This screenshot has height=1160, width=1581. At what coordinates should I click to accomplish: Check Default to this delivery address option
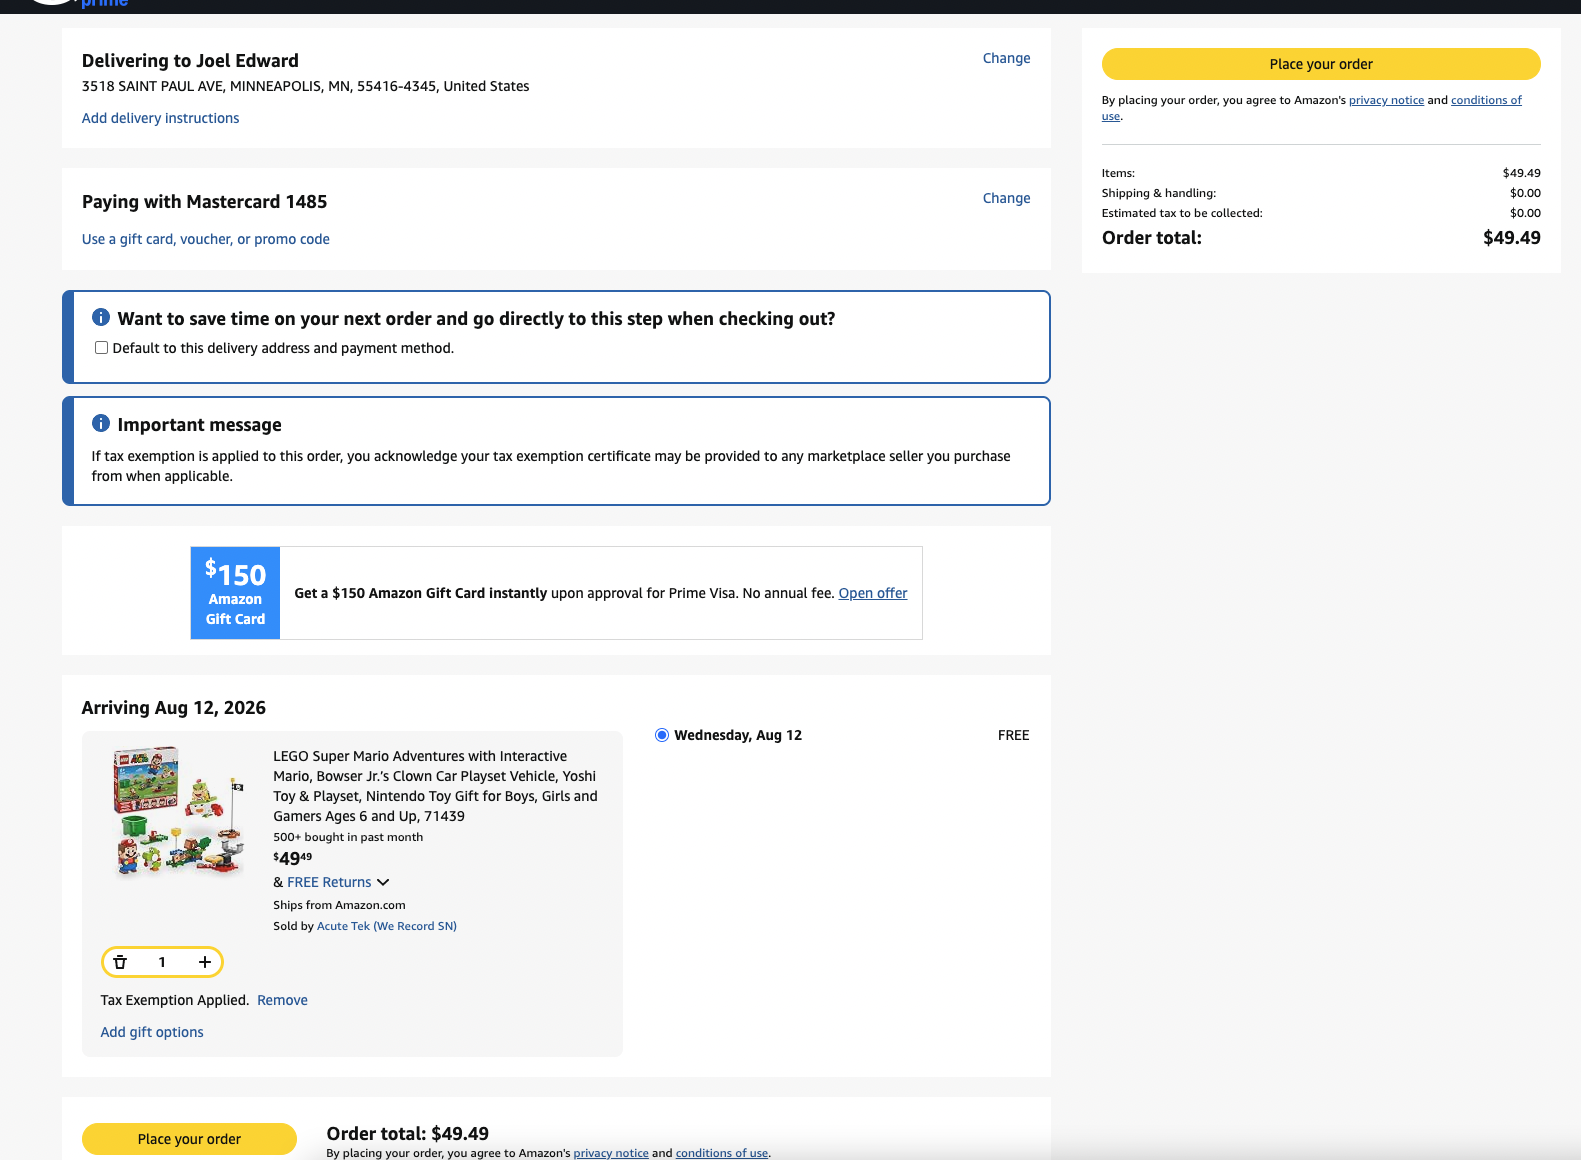pyautogui.click(x=101, y=348)
